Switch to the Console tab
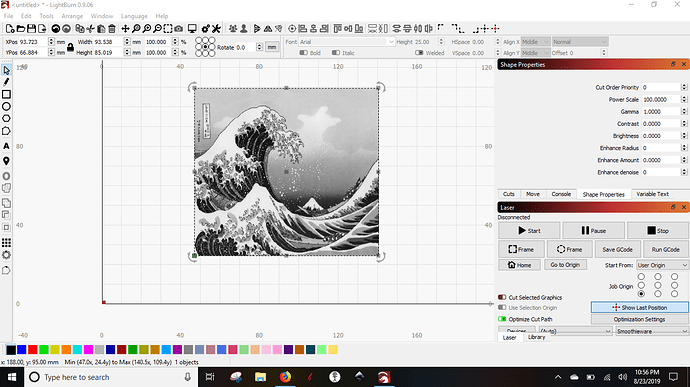Image resolution: width=690 pixels, height=387 pixels. 561,194
